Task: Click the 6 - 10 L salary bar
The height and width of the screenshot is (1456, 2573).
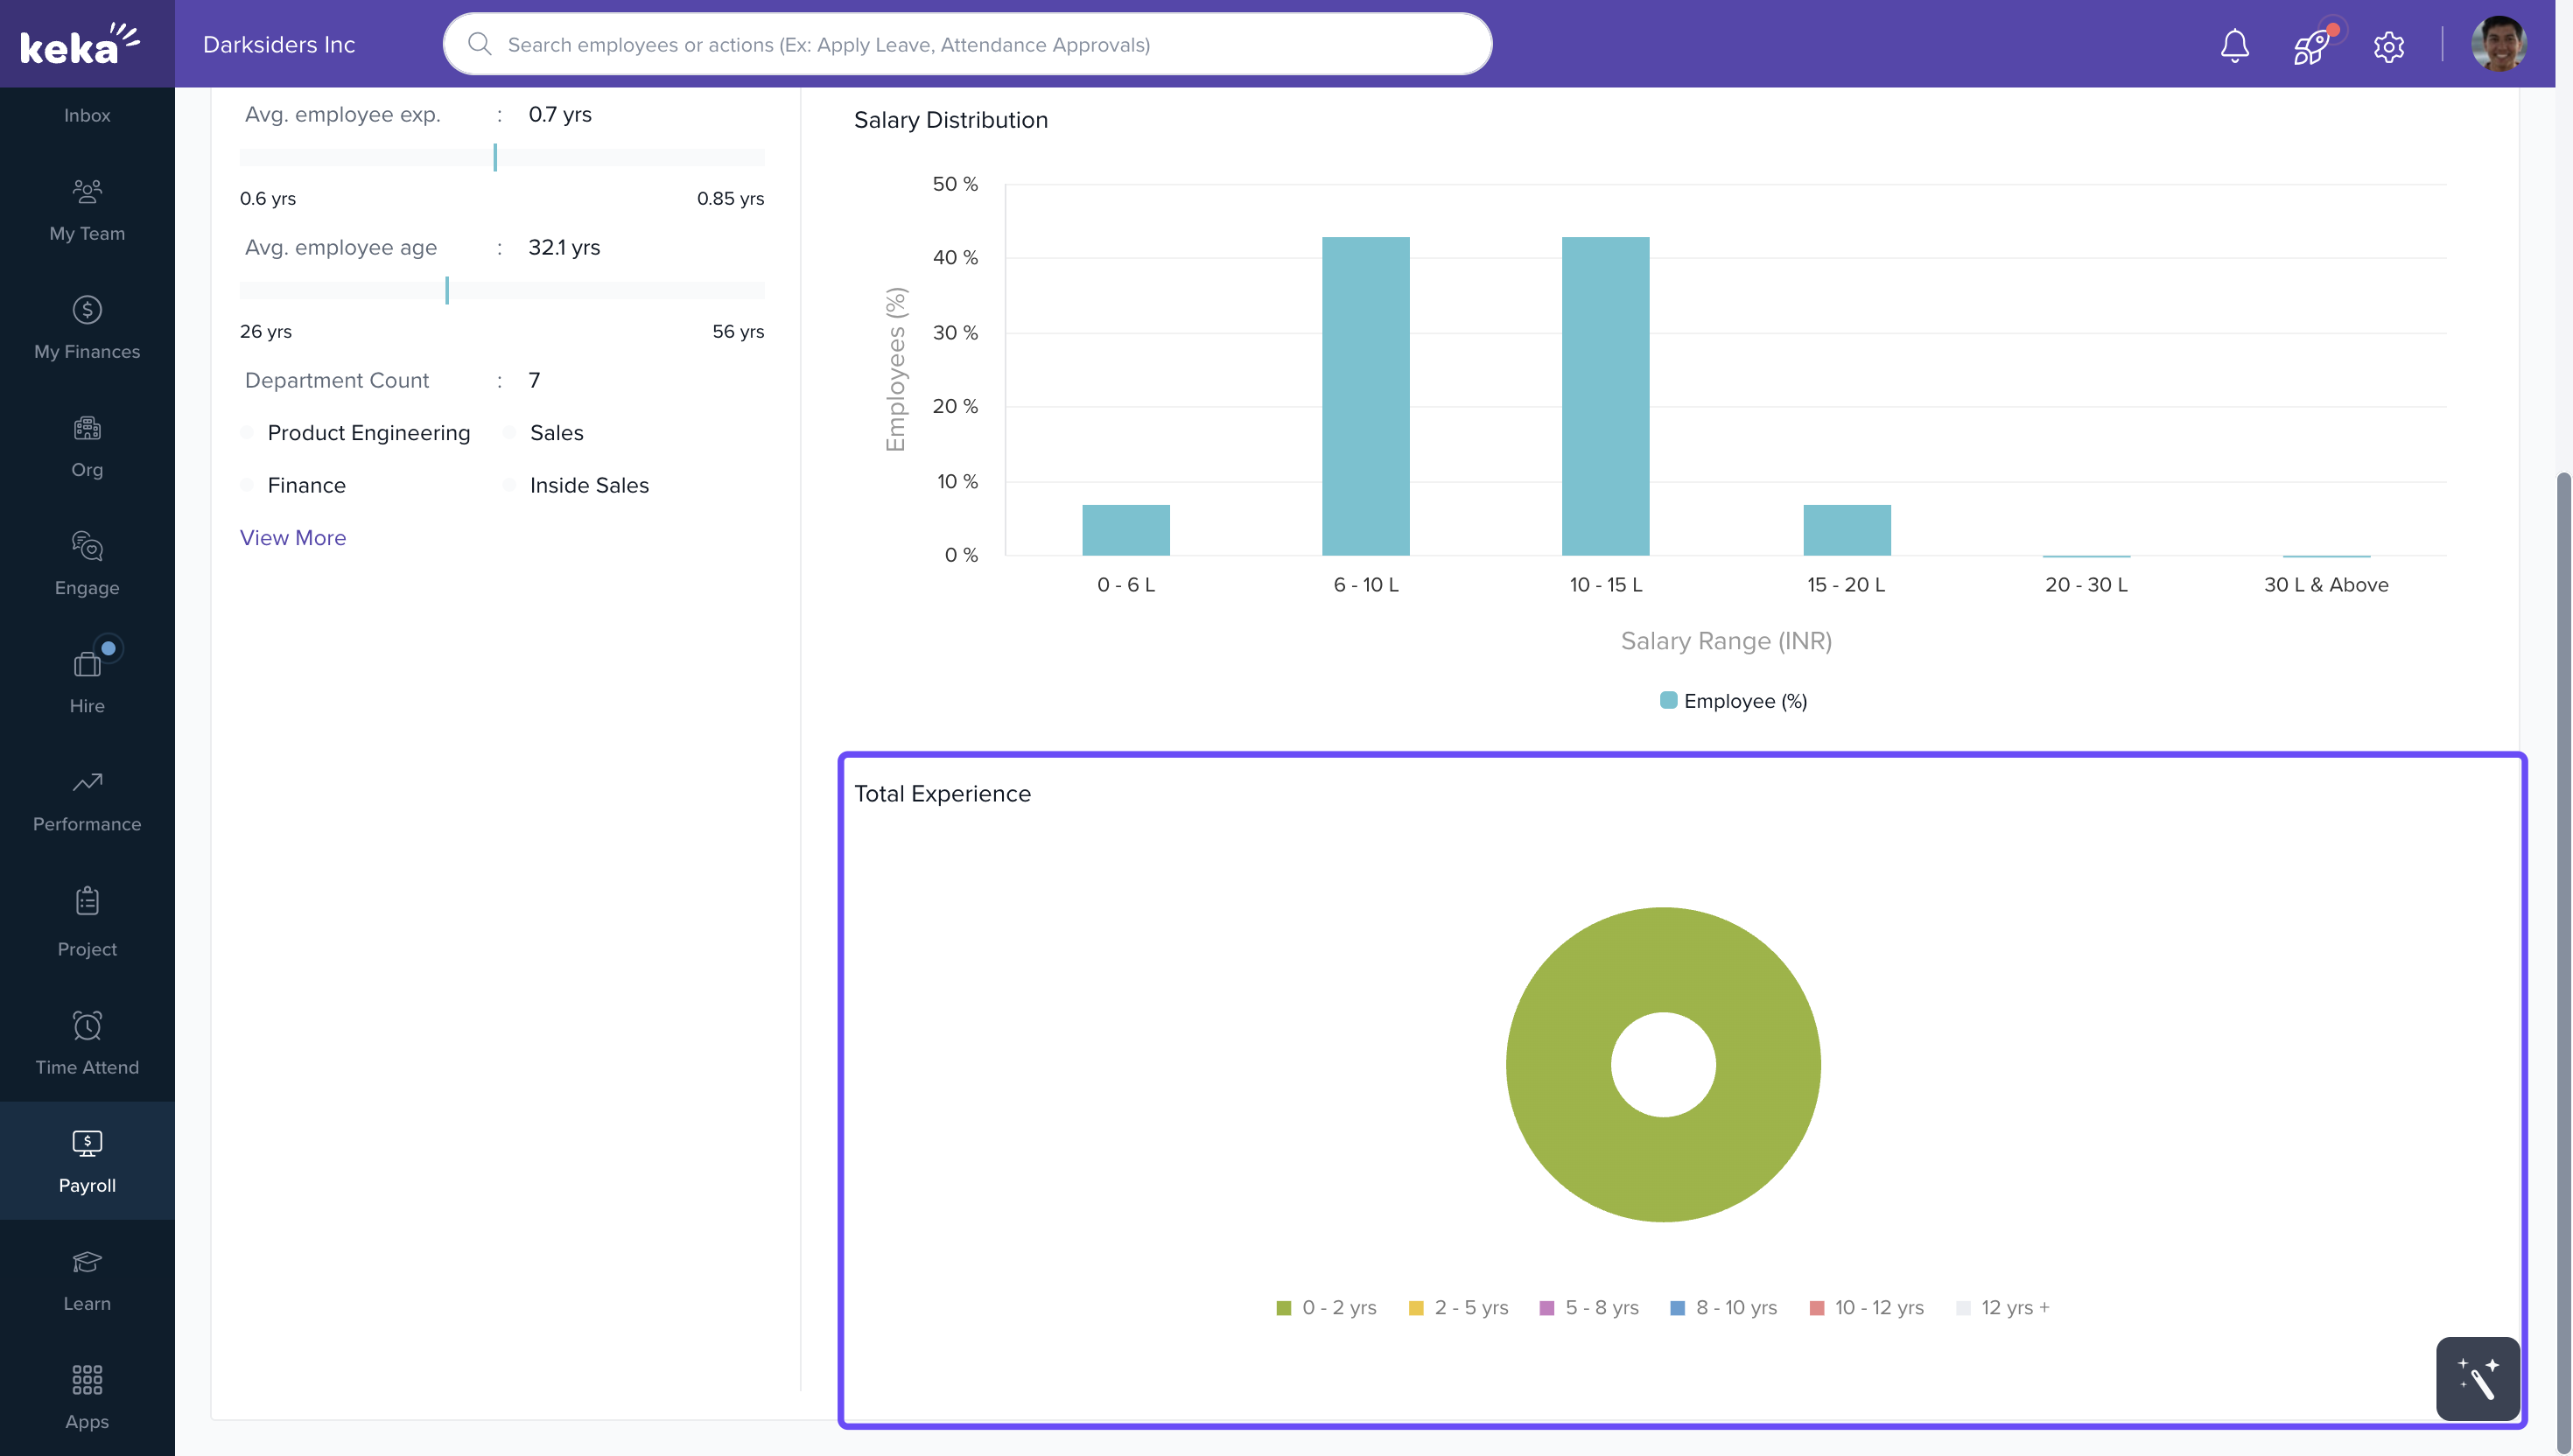Action: pyautogui.click(x=1365, y=396)
